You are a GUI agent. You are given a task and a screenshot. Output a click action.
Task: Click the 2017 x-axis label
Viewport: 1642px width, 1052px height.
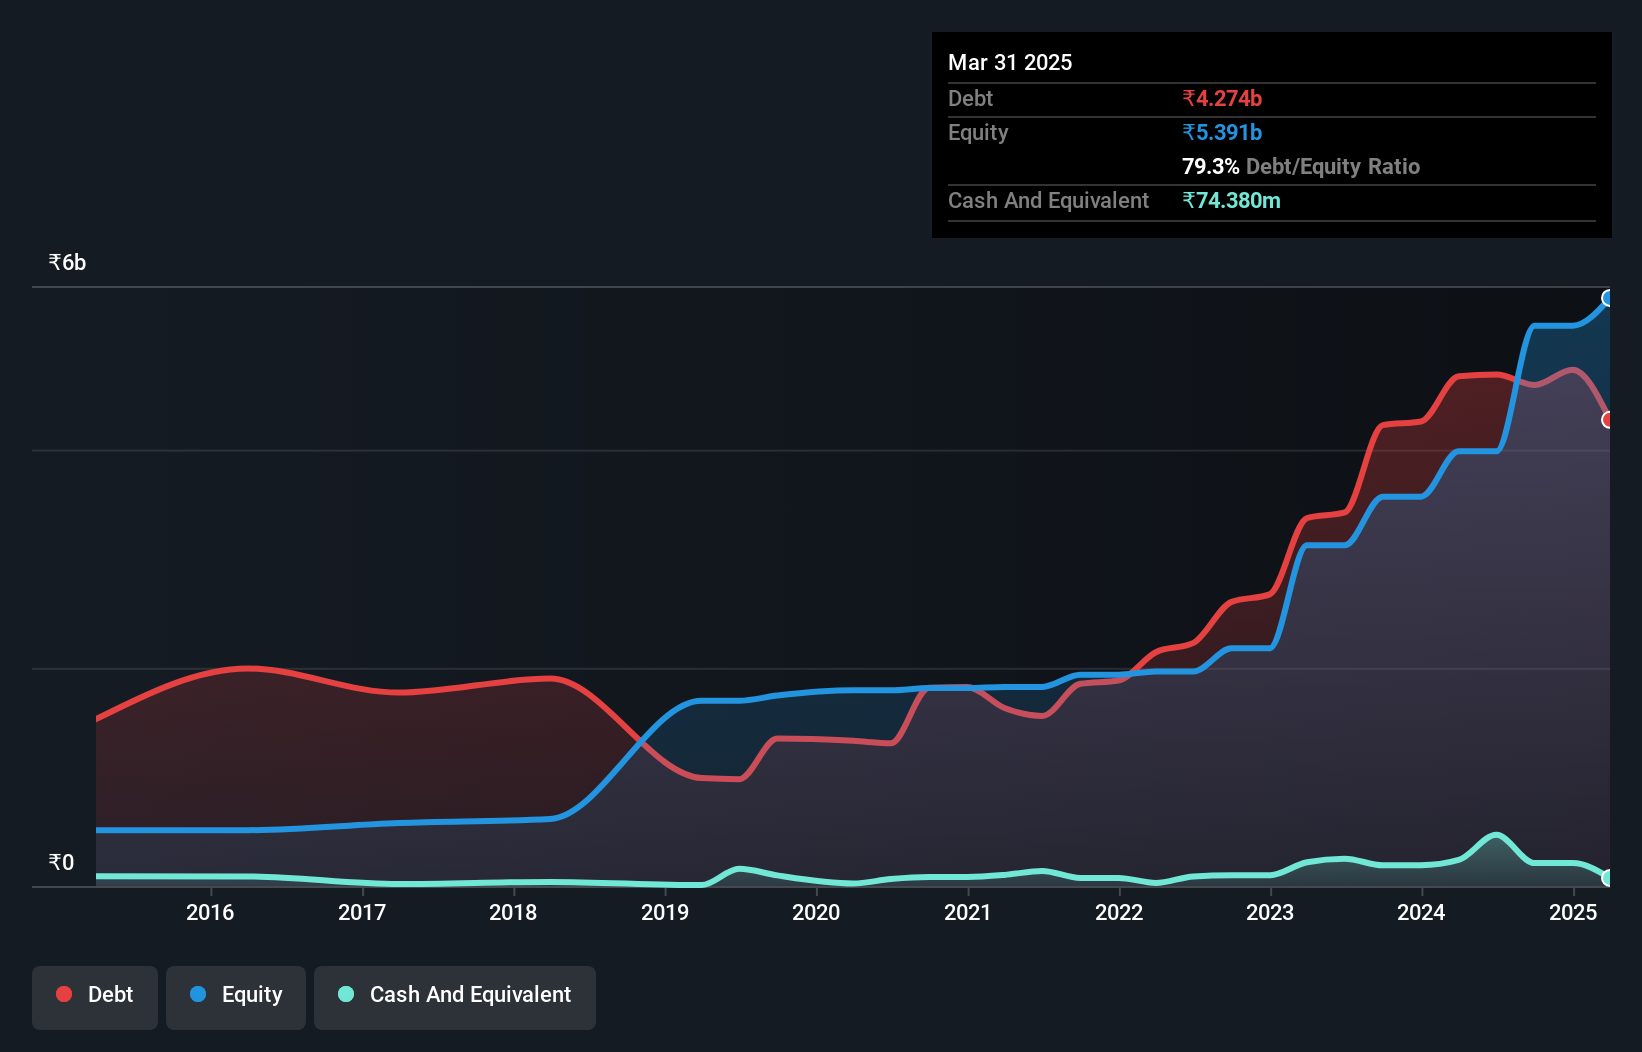click(x=362, y=912)
